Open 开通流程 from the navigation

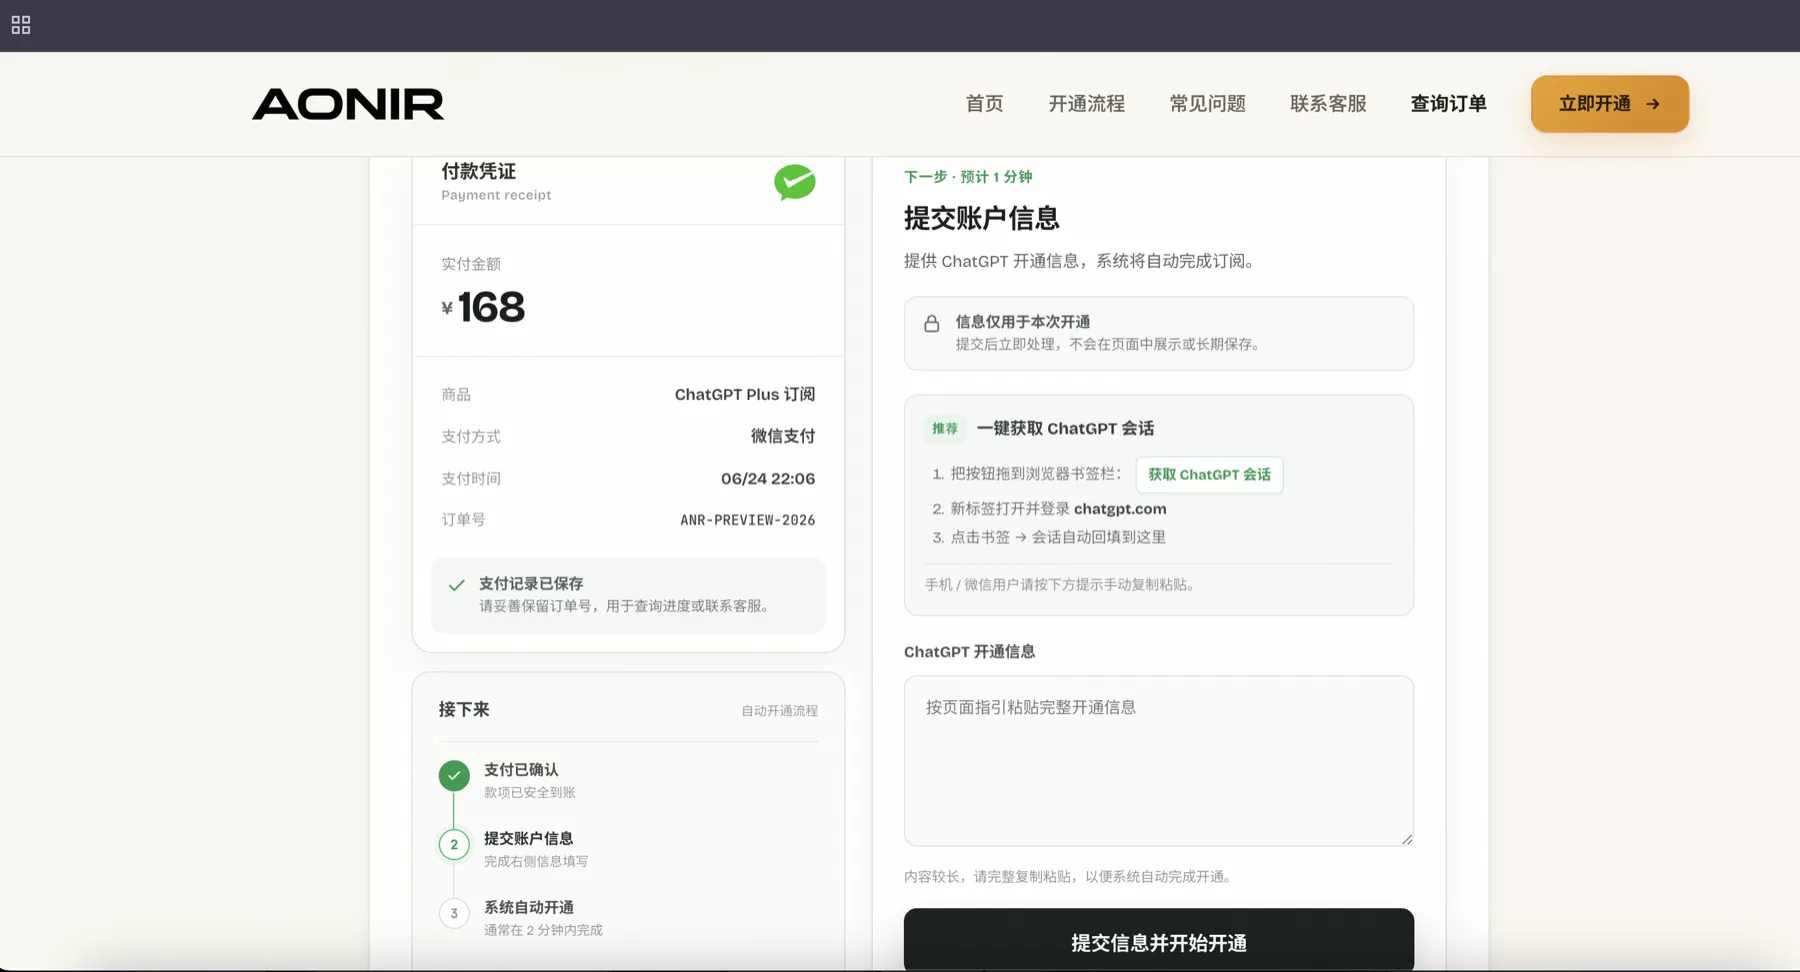click(x=1087, y=104)
